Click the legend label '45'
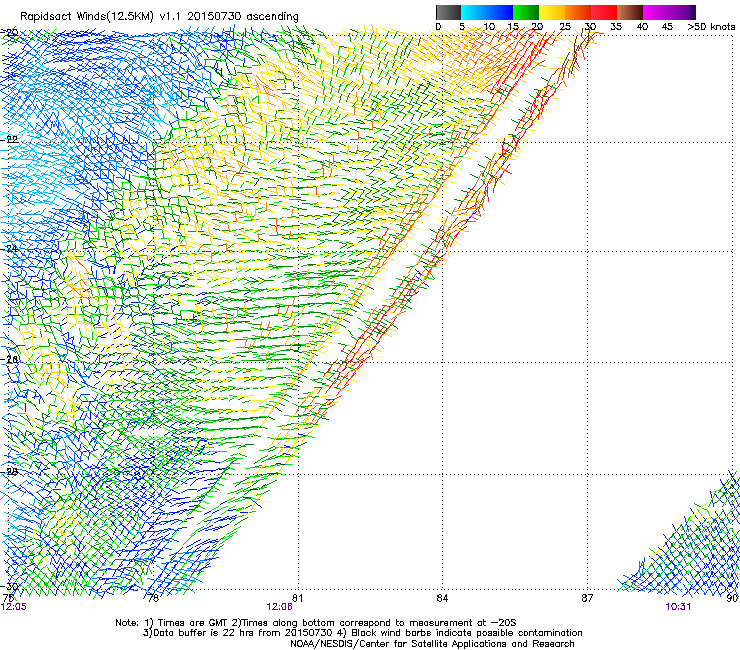Screen dimensions: 740x650 [667, 27]
